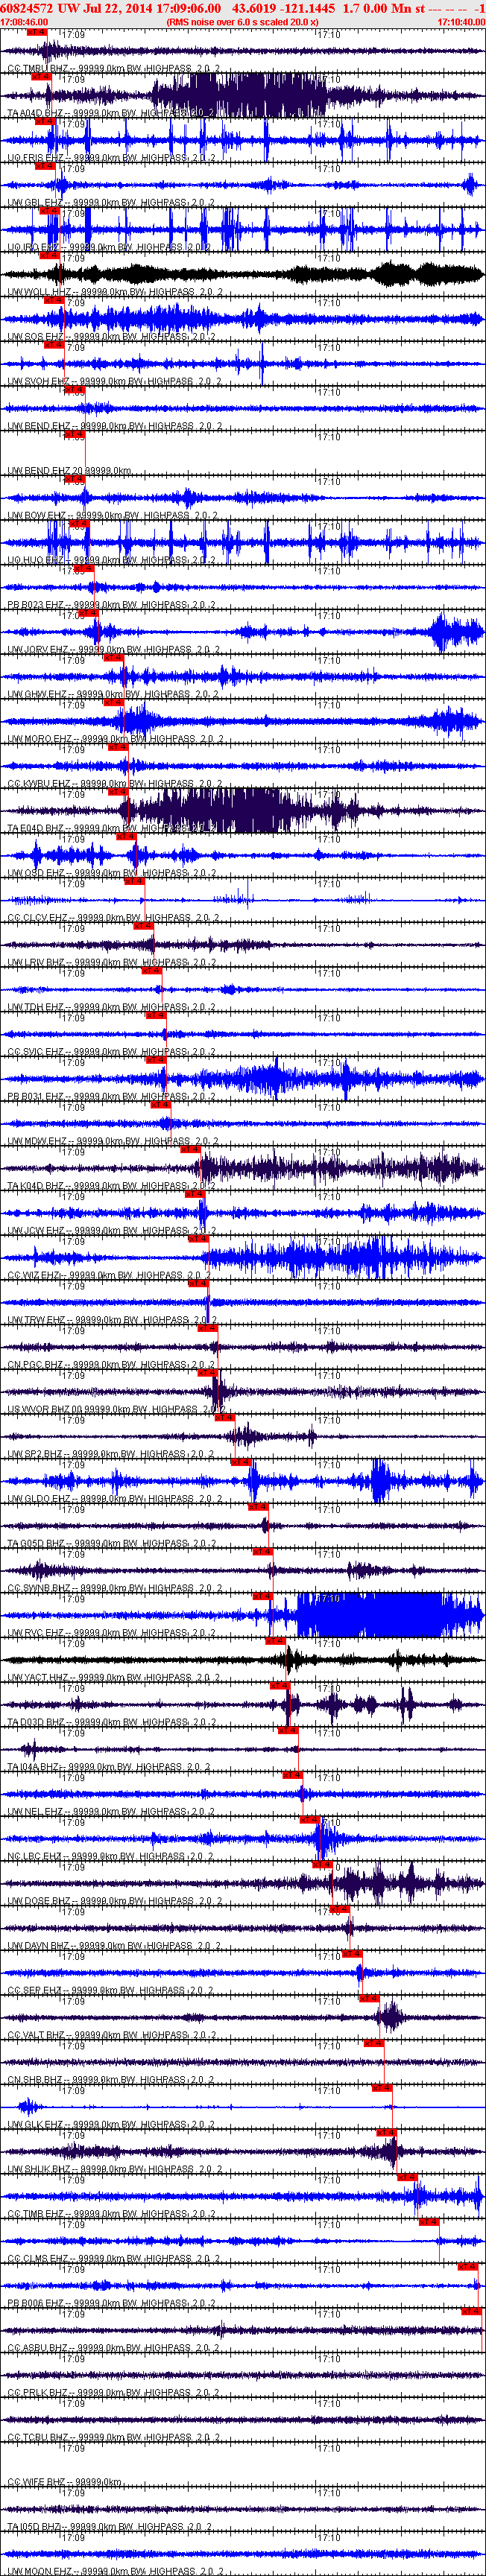Select the 'UW DOSE BHZ' station label
Image resolution: width=486 pixels, height=2576 pixels.
[x=39, y=1901]
